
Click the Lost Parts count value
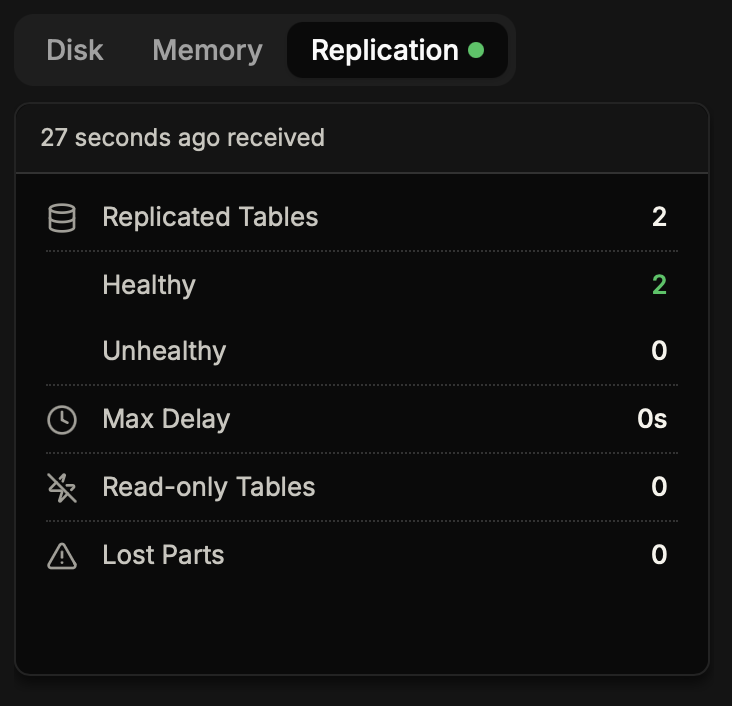pos(659,555)
